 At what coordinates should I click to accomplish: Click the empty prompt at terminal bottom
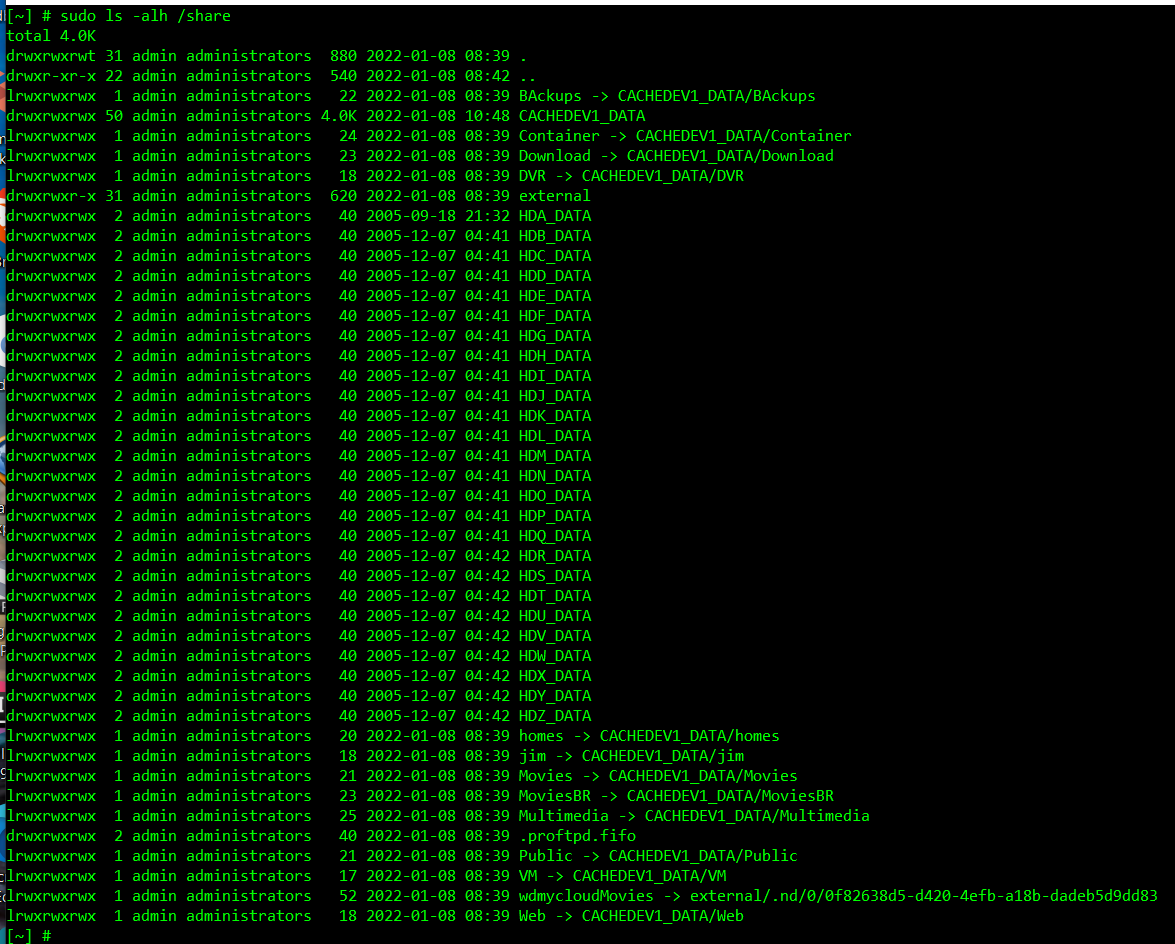pos(46,935)
